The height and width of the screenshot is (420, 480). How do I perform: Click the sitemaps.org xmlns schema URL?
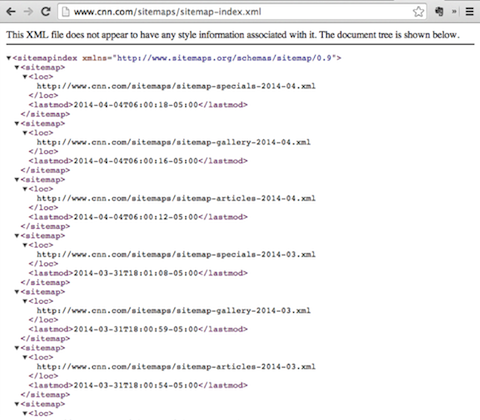[x=224, y=58]
